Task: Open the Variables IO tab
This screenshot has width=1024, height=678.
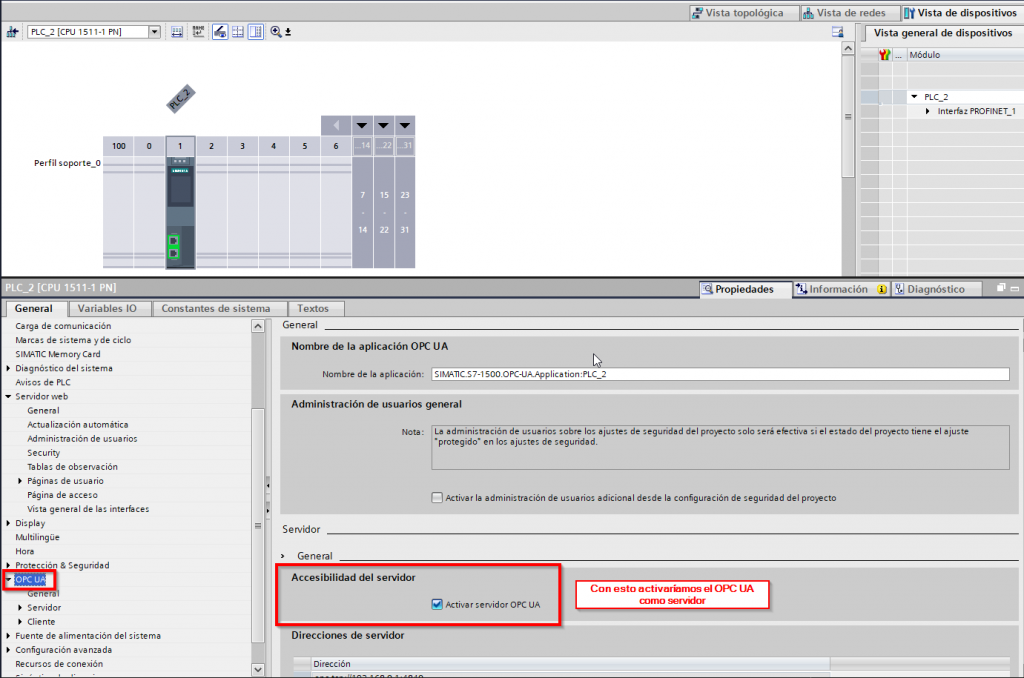Action: click(x=107, y=308)
